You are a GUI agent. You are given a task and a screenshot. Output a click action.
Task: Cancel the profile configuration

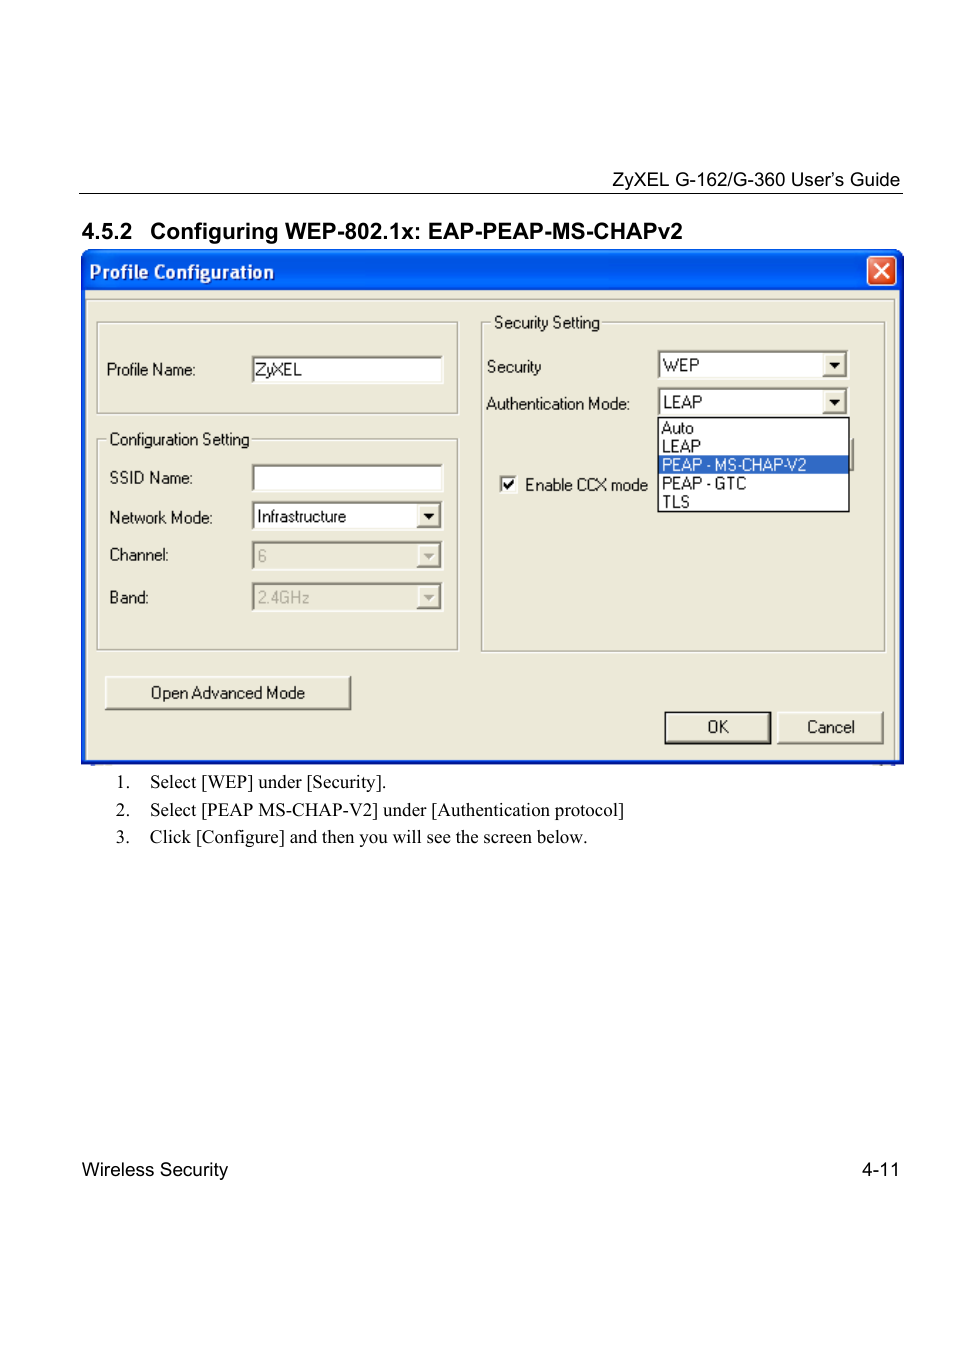[x=830, y=727]
